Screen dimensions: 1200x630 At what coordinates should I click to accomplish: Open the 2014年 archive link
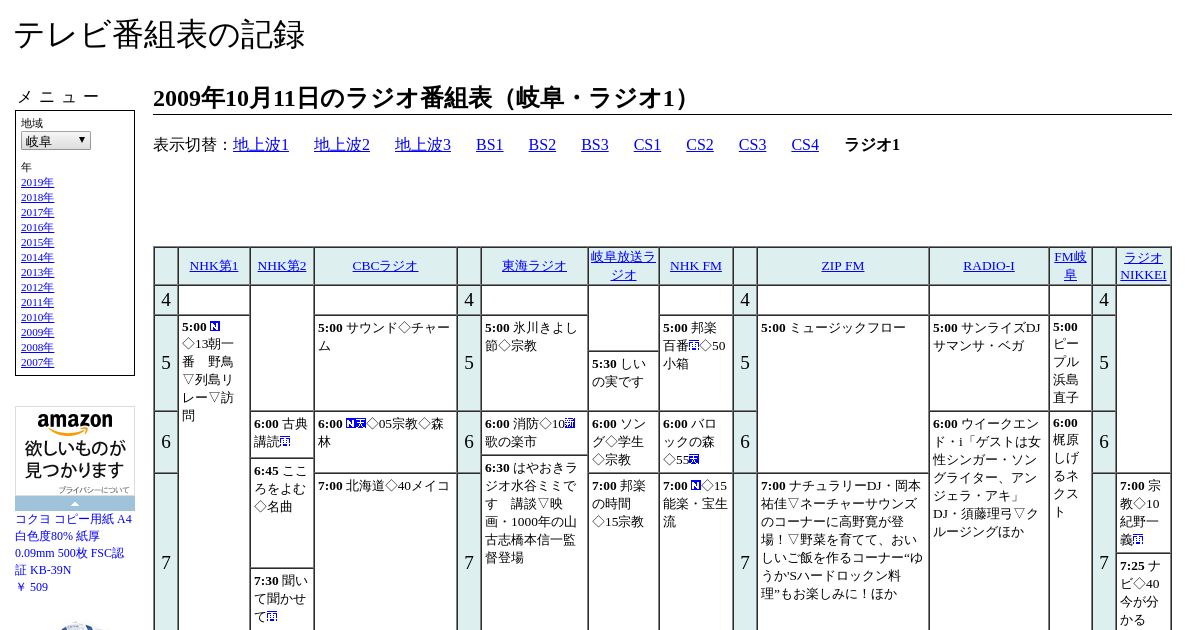click(37, 257)
